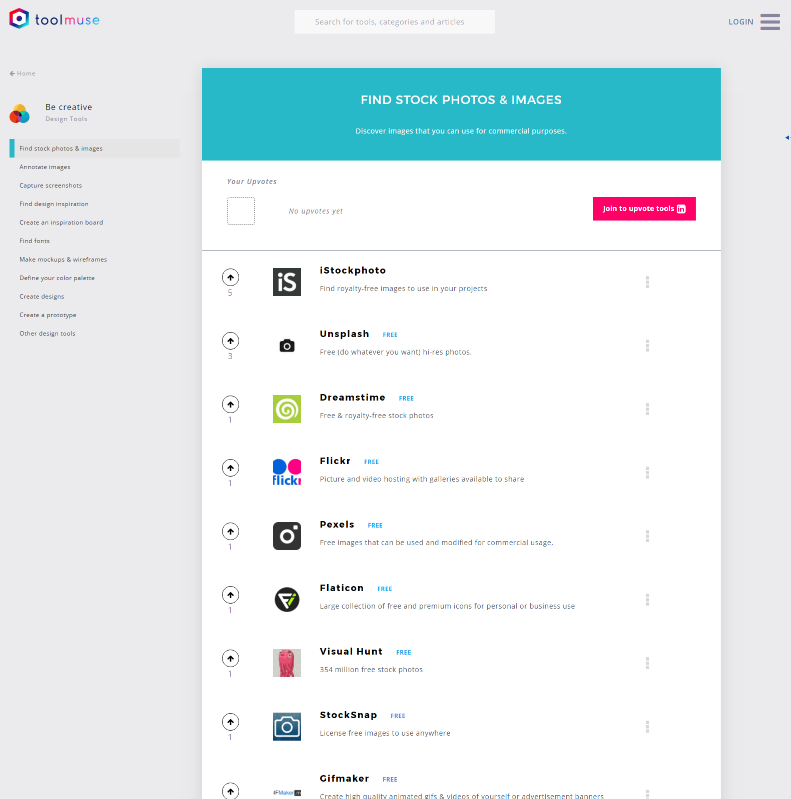
Task: Open the Flaticon title link
Action: (341, 588)
